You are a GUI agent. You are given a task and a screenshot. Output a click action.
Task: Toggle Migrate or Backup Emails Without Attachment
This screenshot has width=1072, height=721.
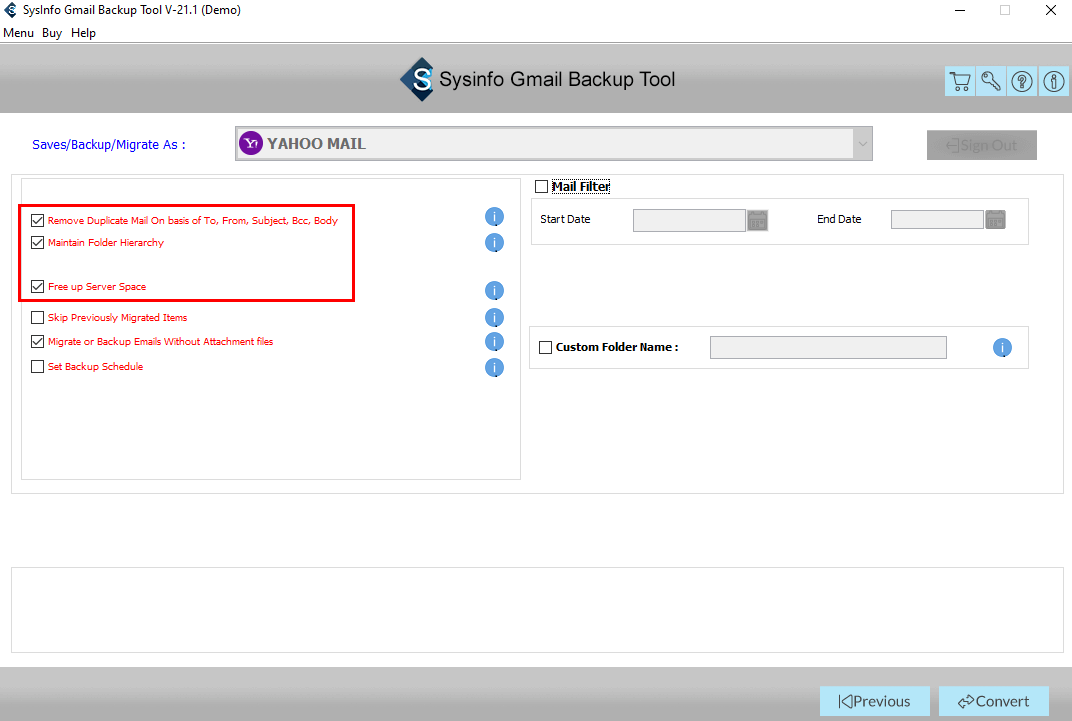pos(38,341)
